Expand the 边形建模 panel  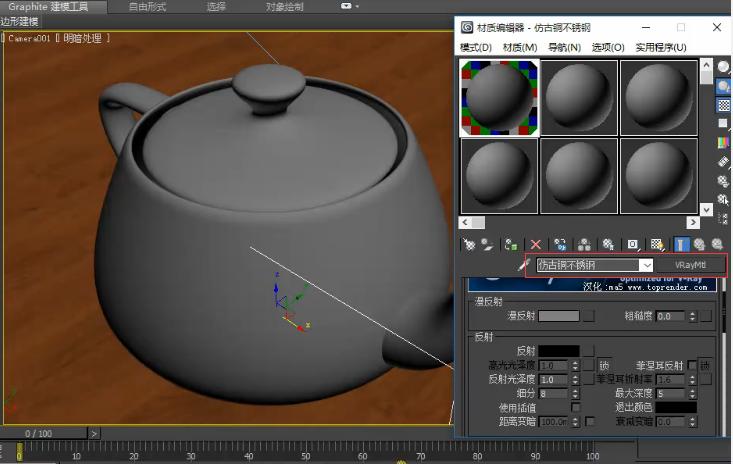click(x=20, y=21)
